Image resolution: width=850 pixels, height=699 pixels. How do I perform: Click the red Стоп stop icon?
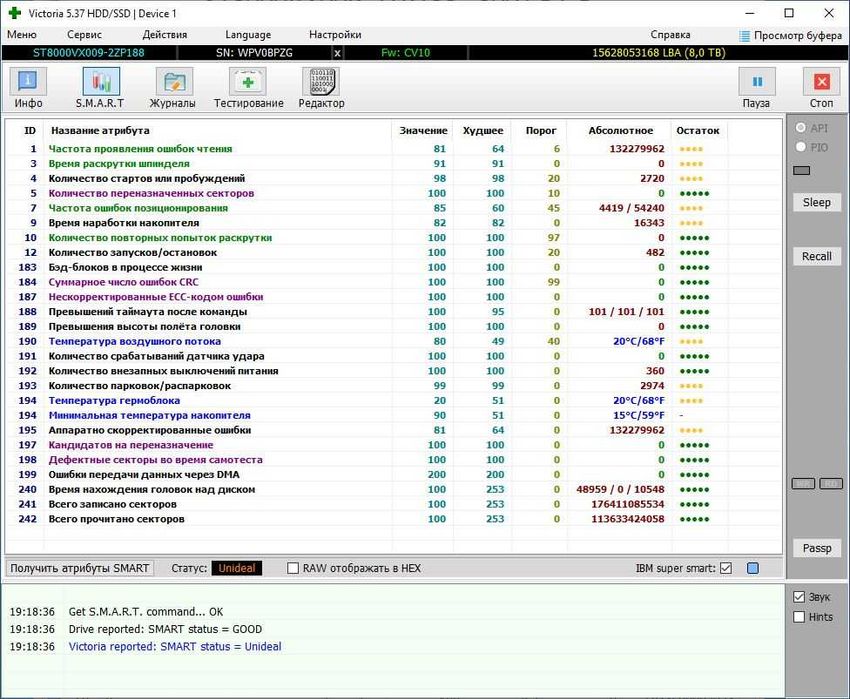point(821,81)
